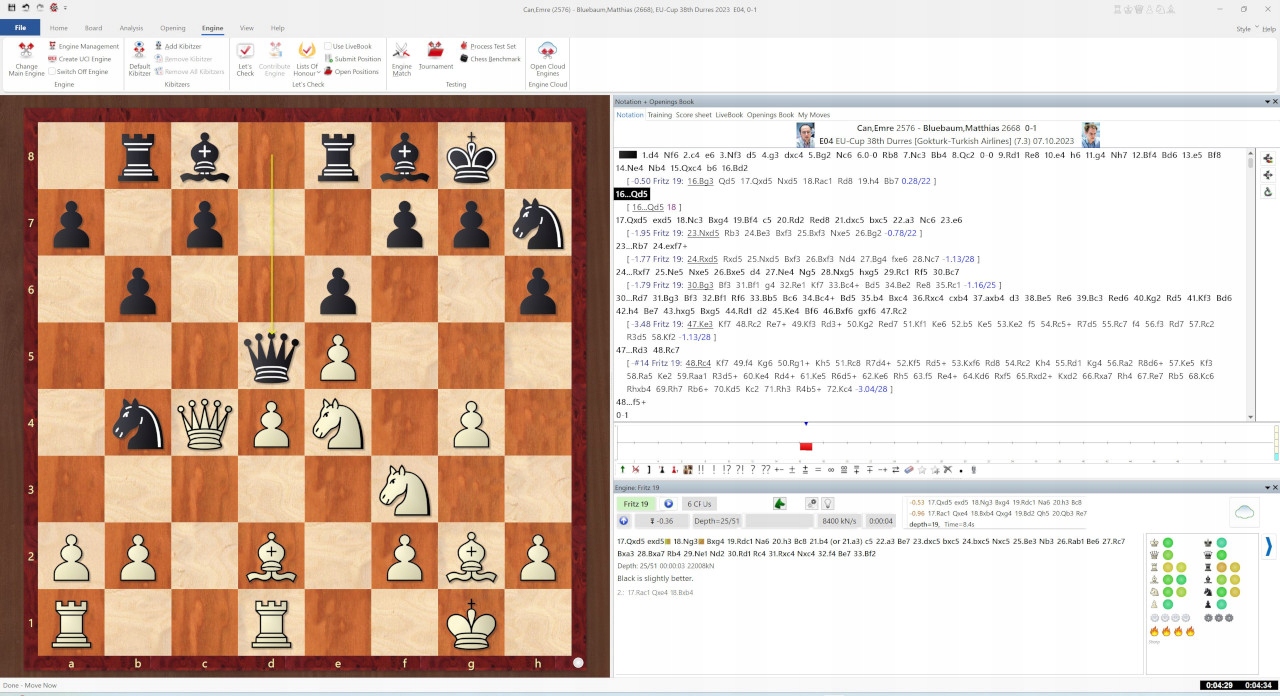
Task: Select the Default Kibitzer icon
Action: (x=139, y=57)
